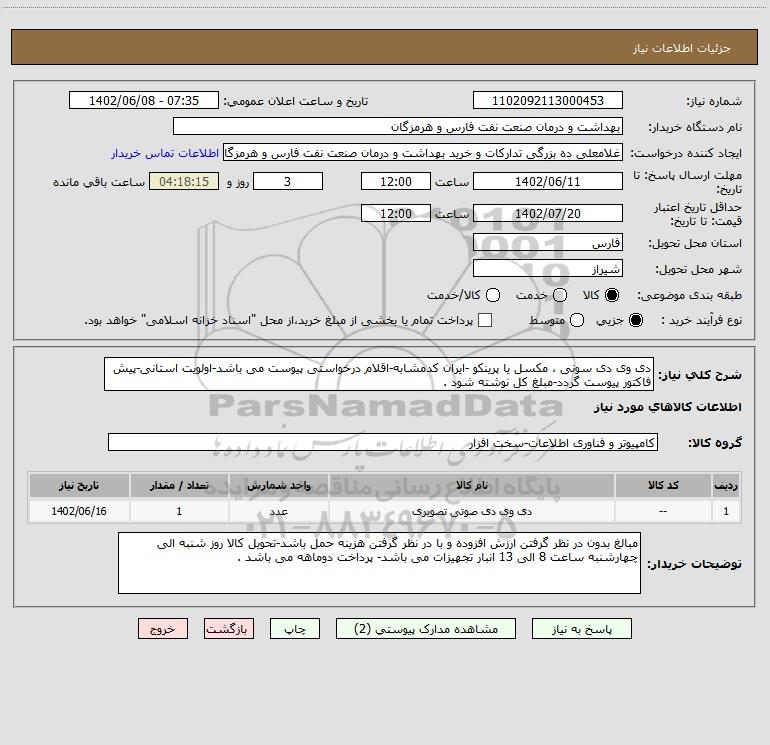Click the کد کالا column header
Image resolution: width=770 pixels, height=745 pixels.
(x=663, y=485)
